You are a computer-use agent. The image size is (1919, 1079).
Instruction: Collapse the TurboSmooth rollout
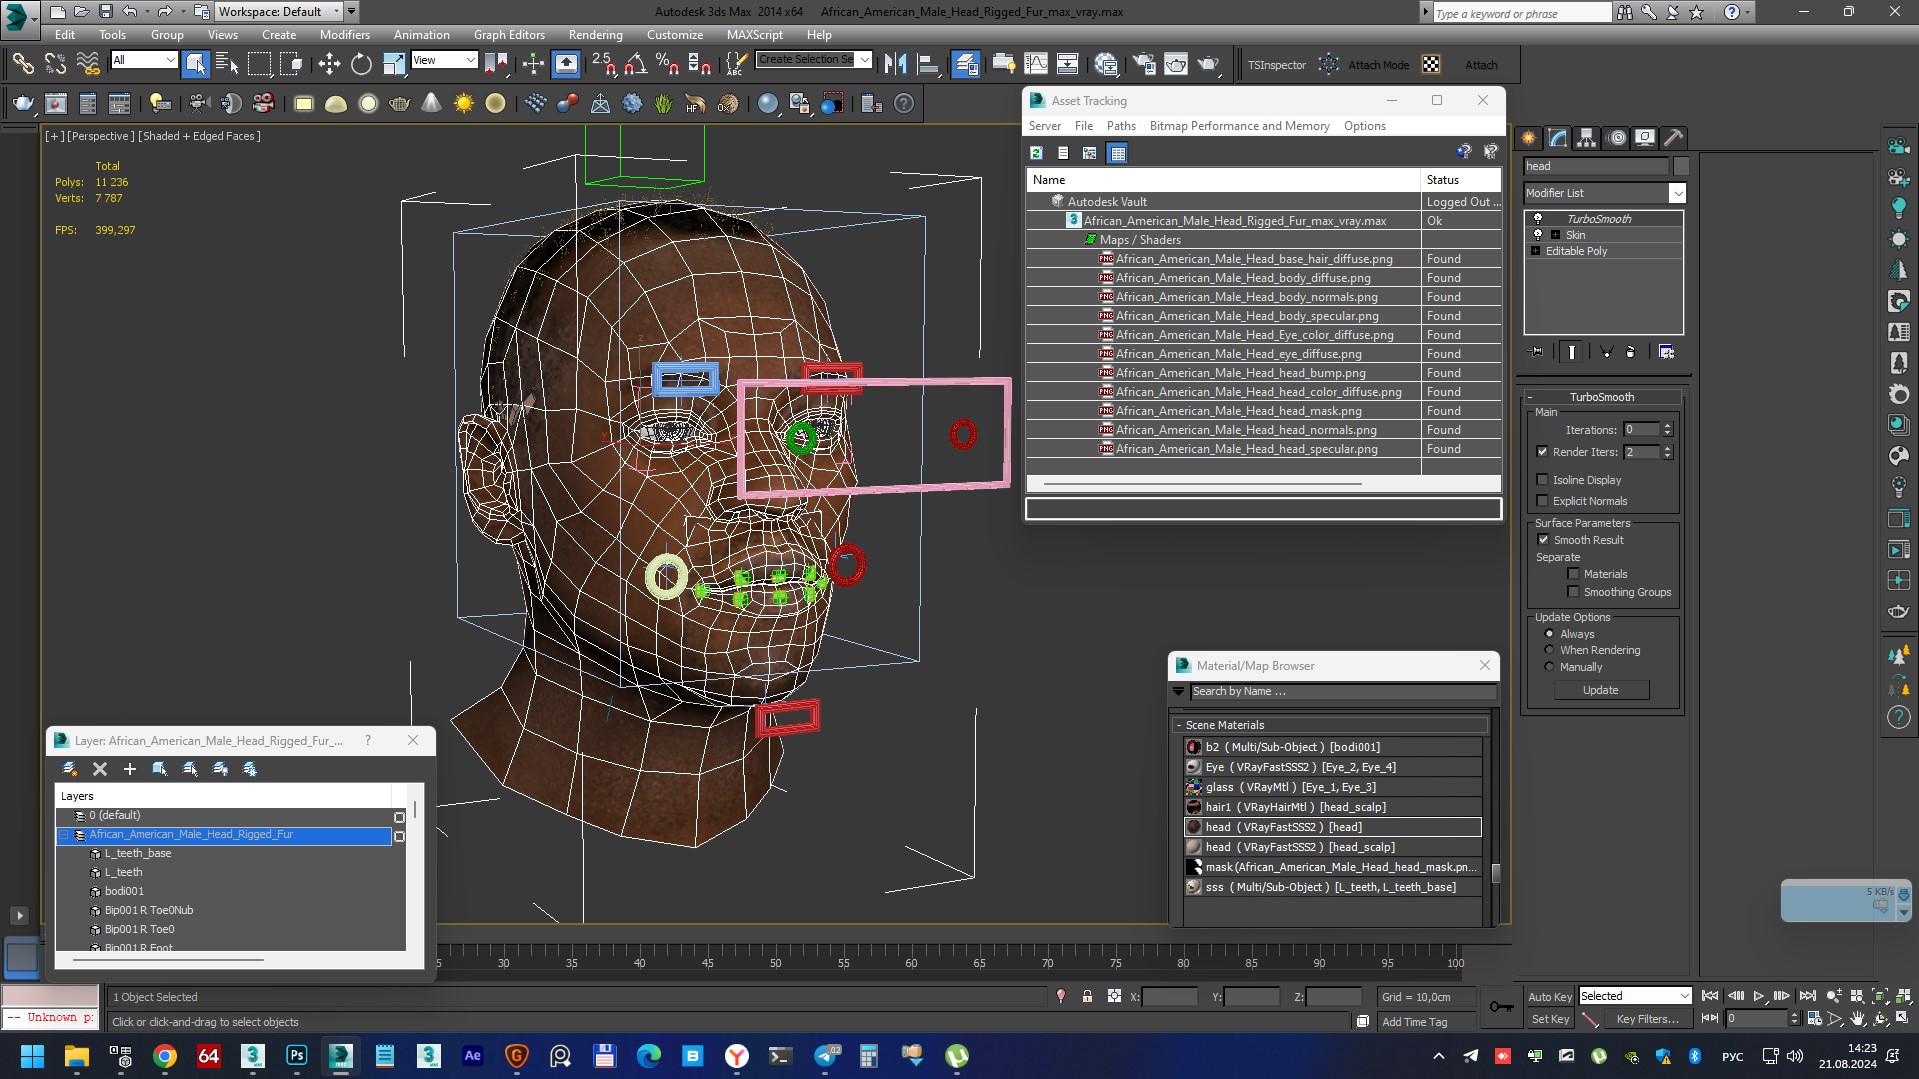(1601, 397)
